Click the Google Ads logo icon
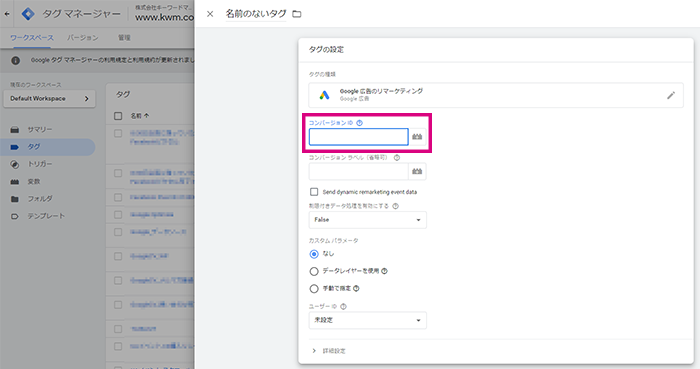Screen dimensions: 700x369 click(325, 95)
